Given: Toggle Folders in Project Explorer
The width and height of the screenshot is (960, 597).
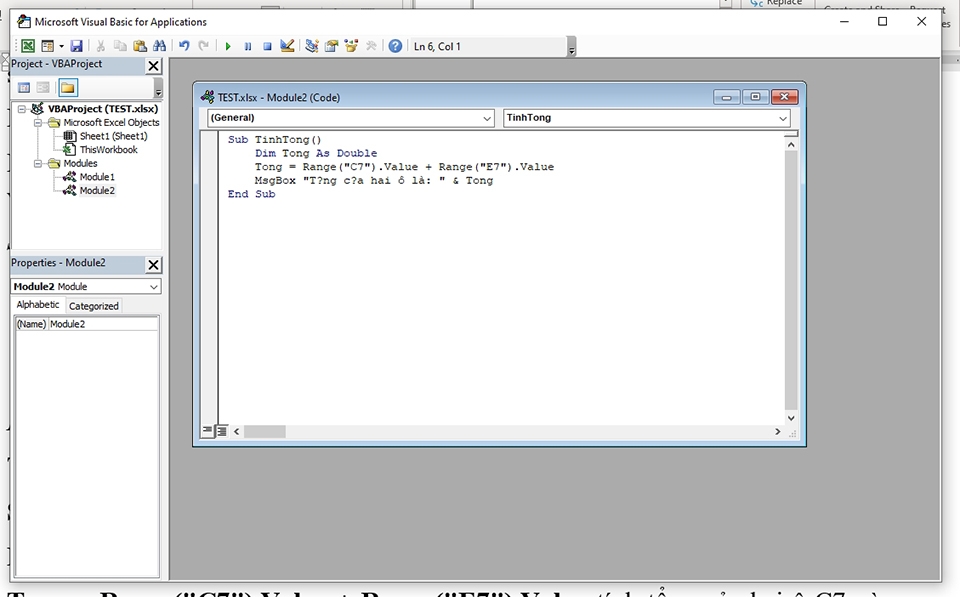Looking at the screenshot, I should click(x=68, y=88).
